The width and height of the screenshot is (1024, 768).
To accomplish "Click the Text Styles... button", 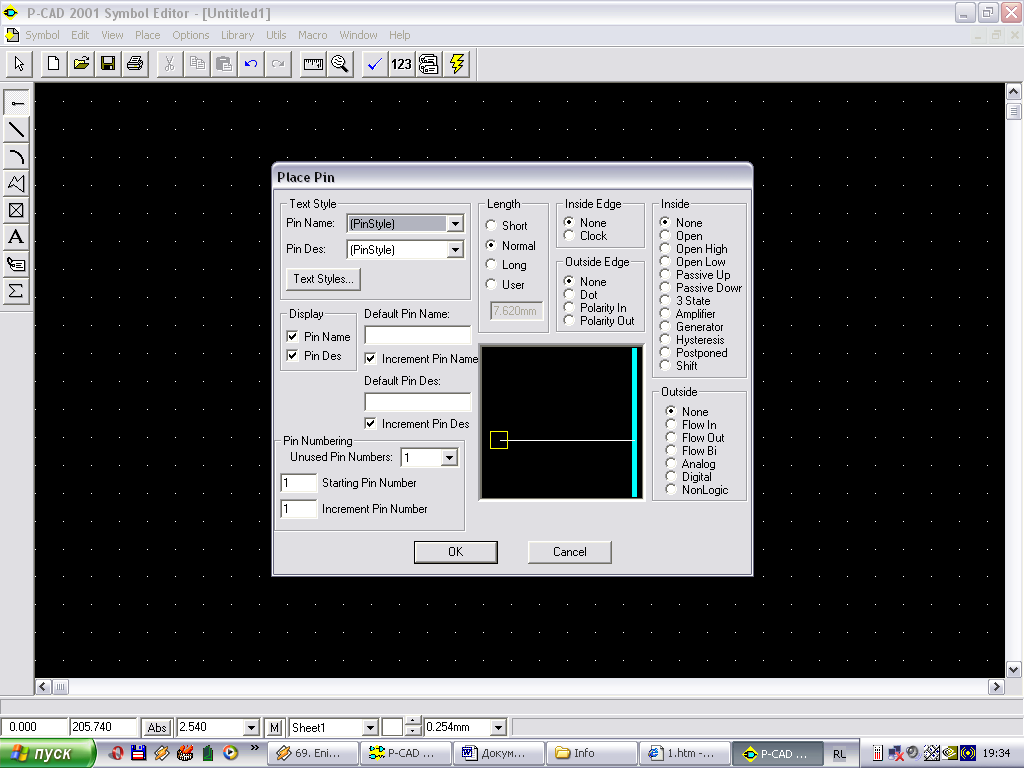I will click(x=323, y=279).
